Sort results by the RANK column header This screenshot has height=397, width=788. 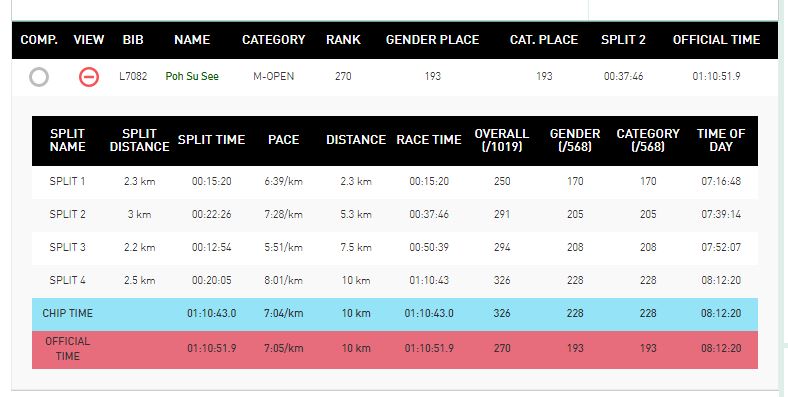(x=343, y=40)
